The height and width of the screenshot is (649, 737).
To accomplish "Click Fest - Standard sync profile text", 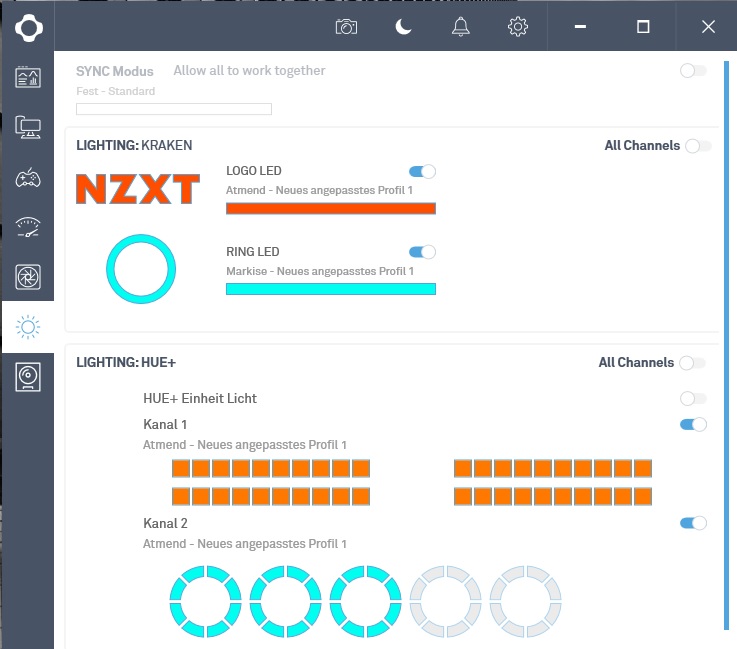I will tap(116, 91).
